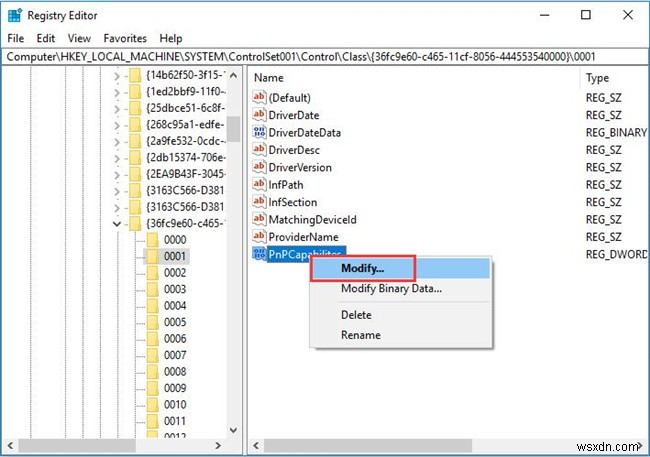Click the folder icon of key 0009

(x=153, y=388)
